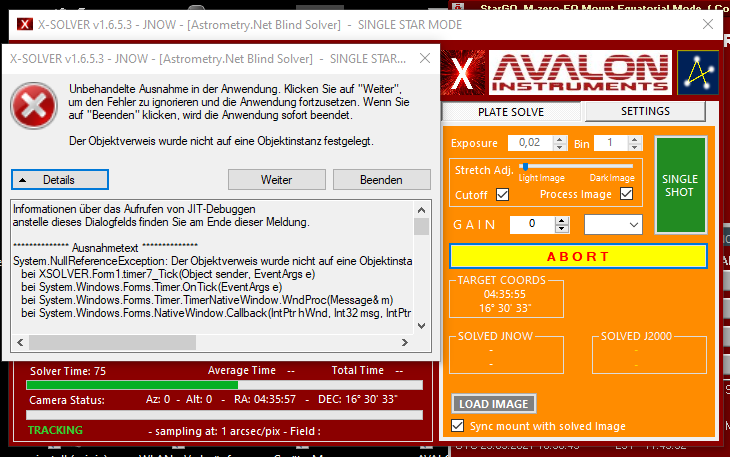Screen dimensions: 730x457
Task: Click the details horizontal scroll right arrow
Action: pos(405,343)
